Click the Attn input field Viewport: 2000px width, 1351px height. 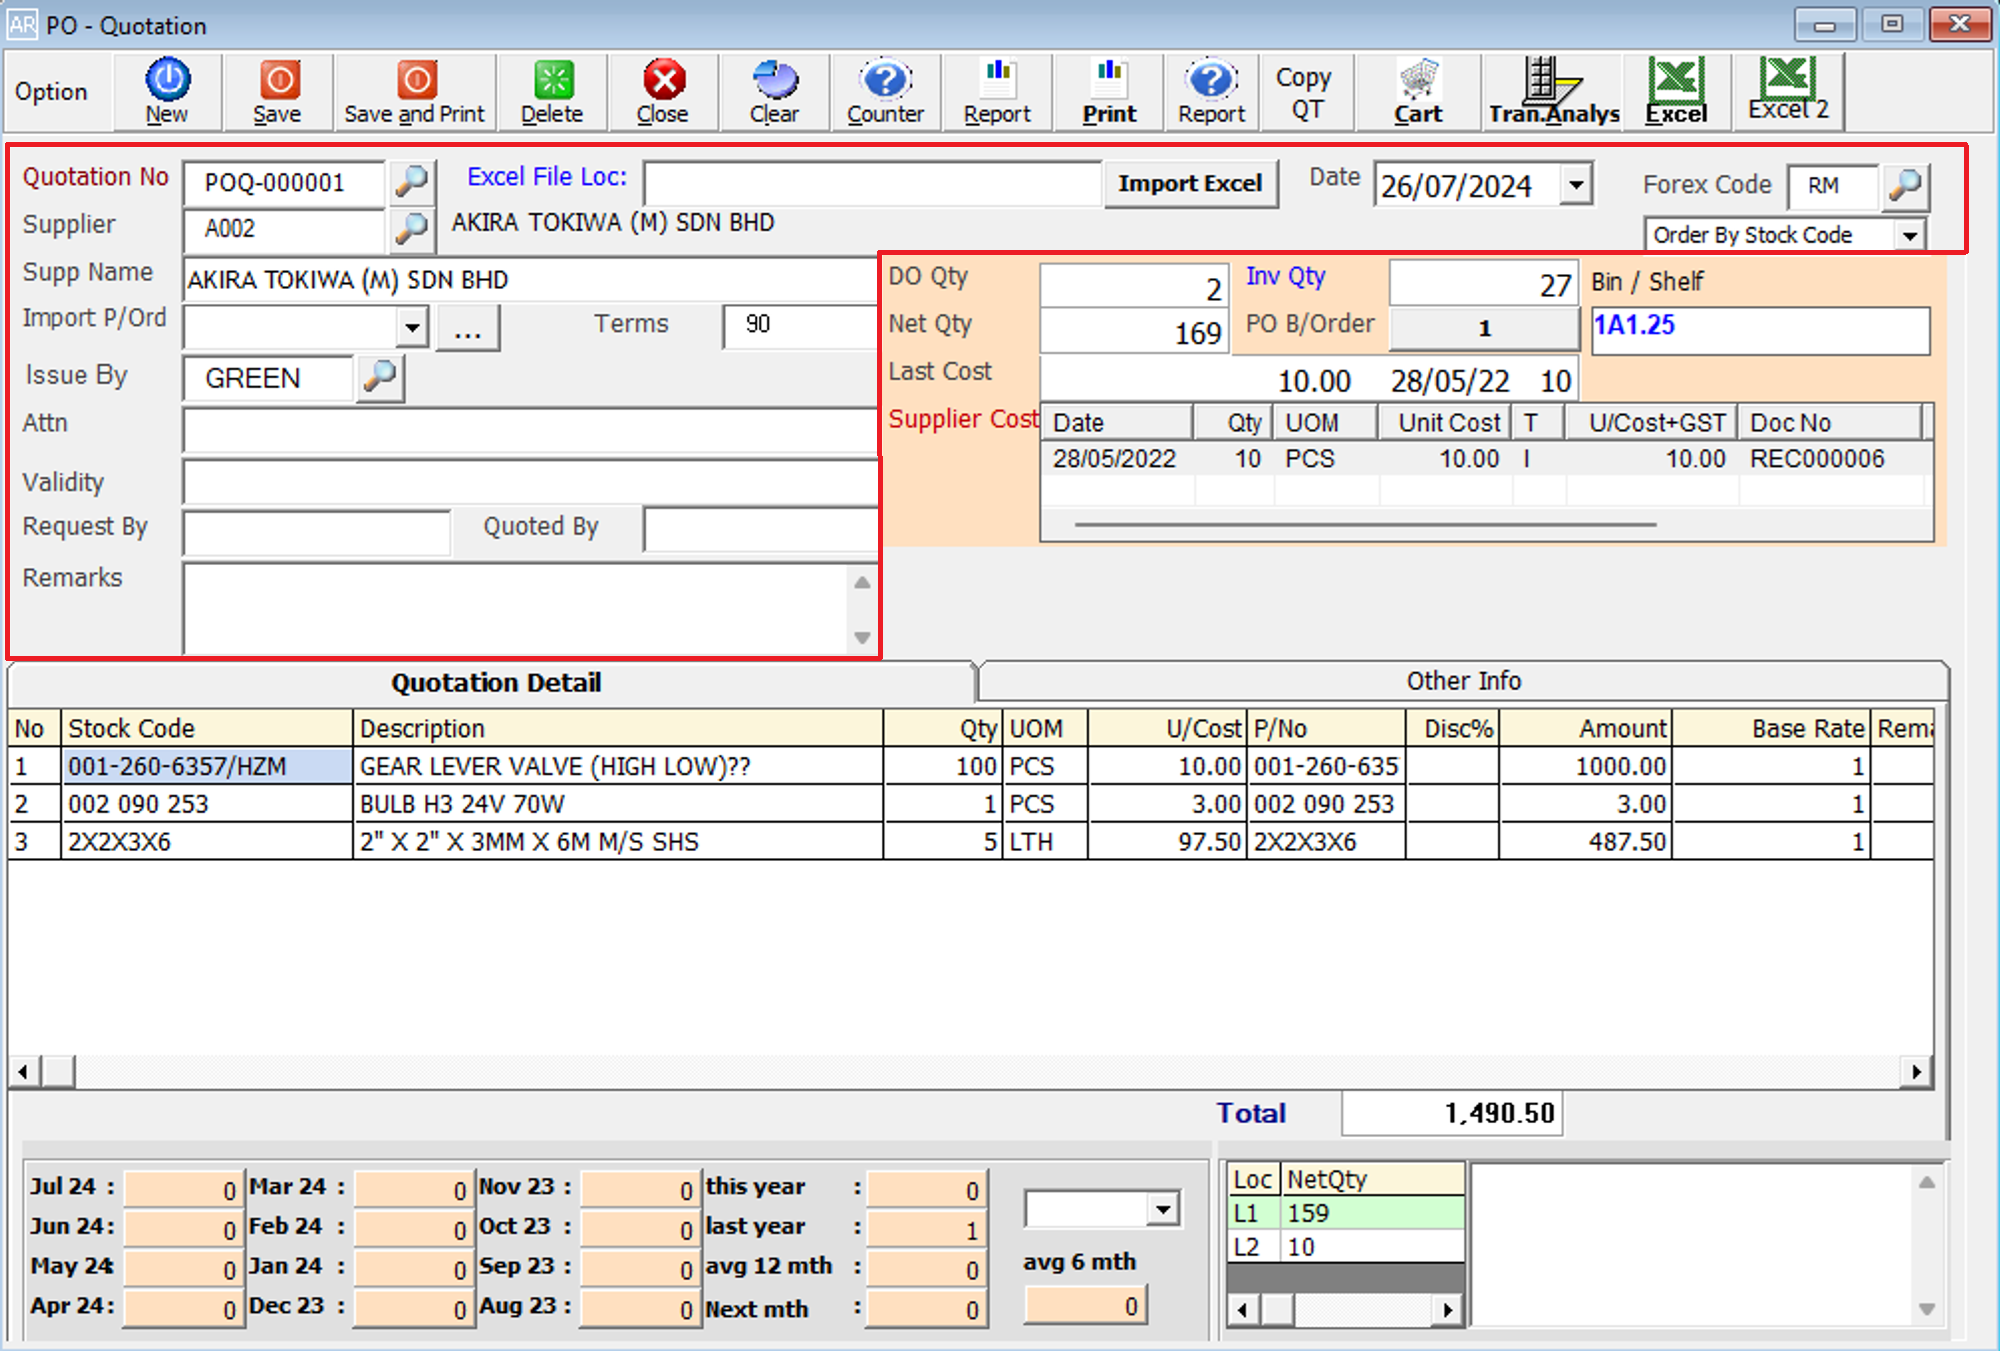[x=530, y=431]
